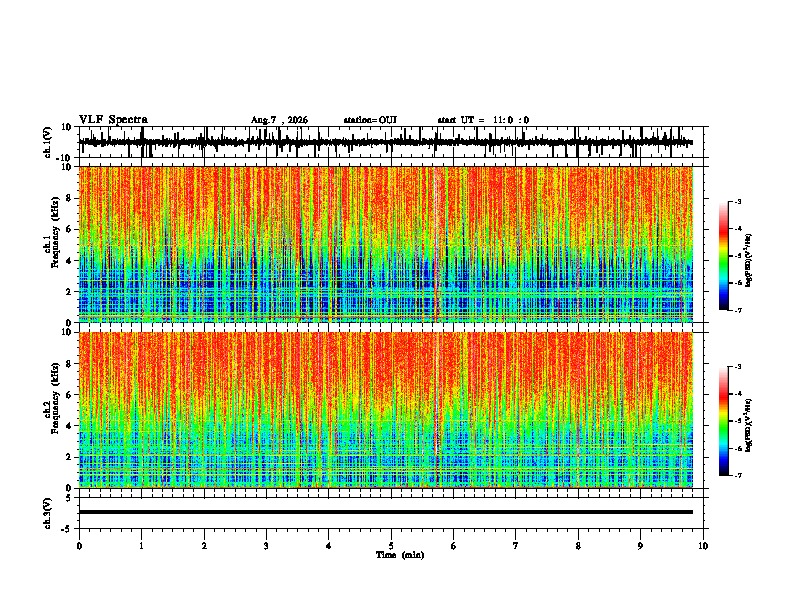Click the ch.2 color bar top label "-3"
The height and width of the screenshot is (612, 792).
[x=737, y=367]
